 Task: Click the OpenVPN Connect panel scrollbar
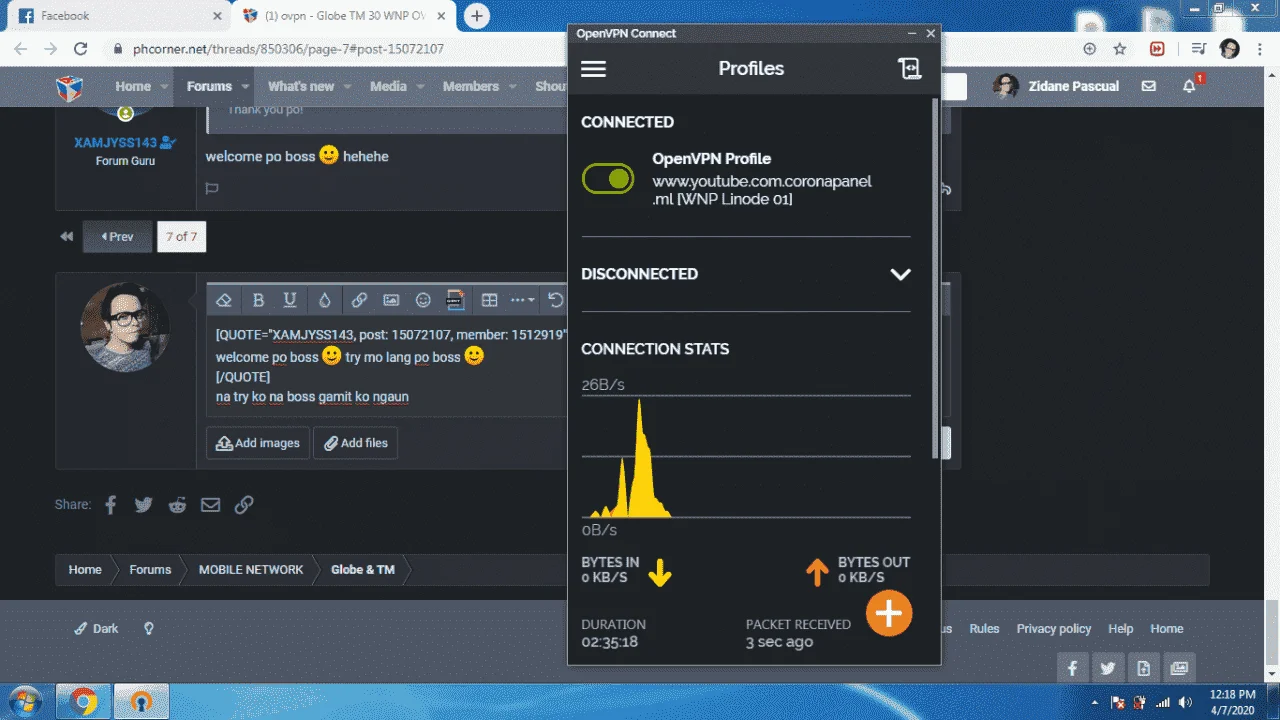935,278
